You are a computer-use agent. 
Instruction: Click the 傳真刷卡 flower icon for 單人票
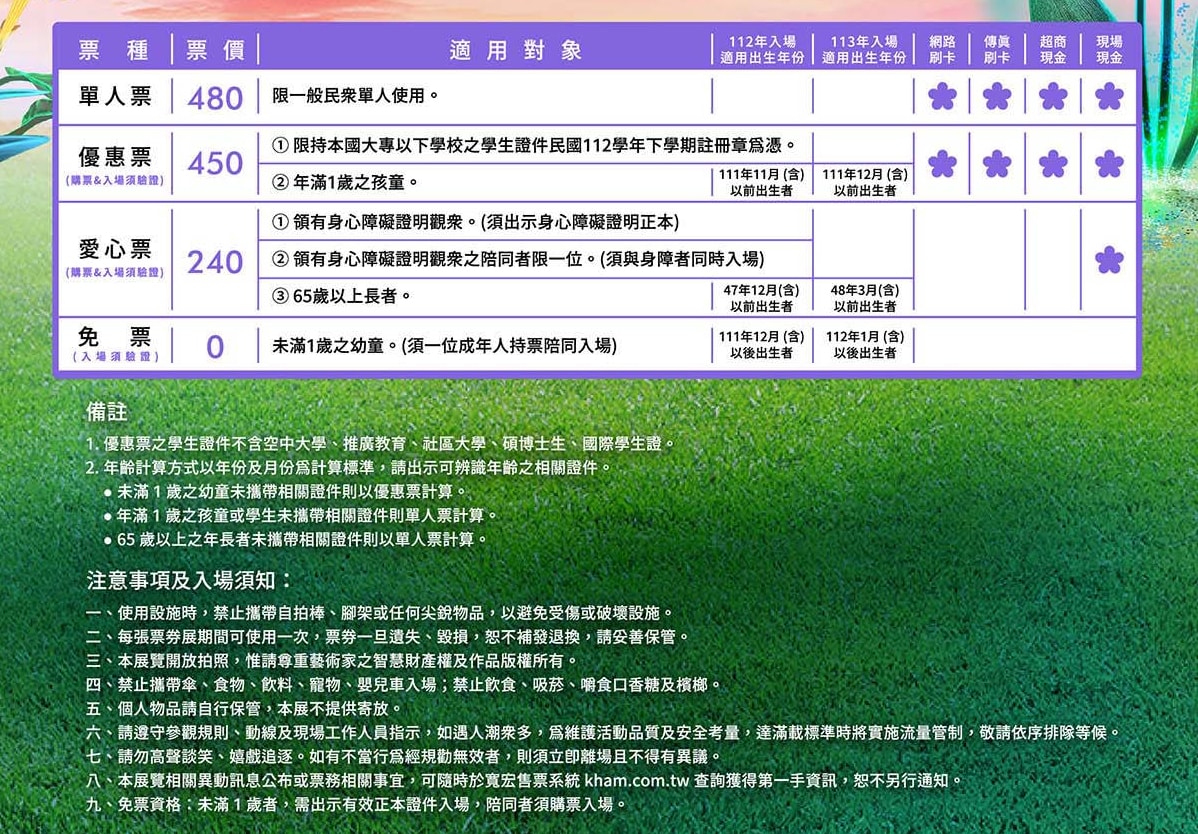point(996,97)
